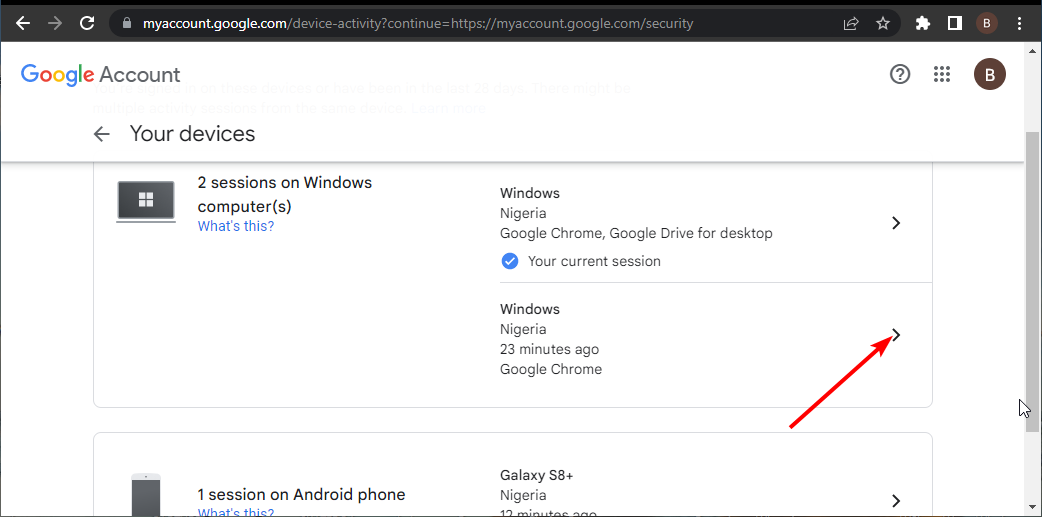
Task: Open the Chrome profile button in toolbar
Action: point(987,22)
